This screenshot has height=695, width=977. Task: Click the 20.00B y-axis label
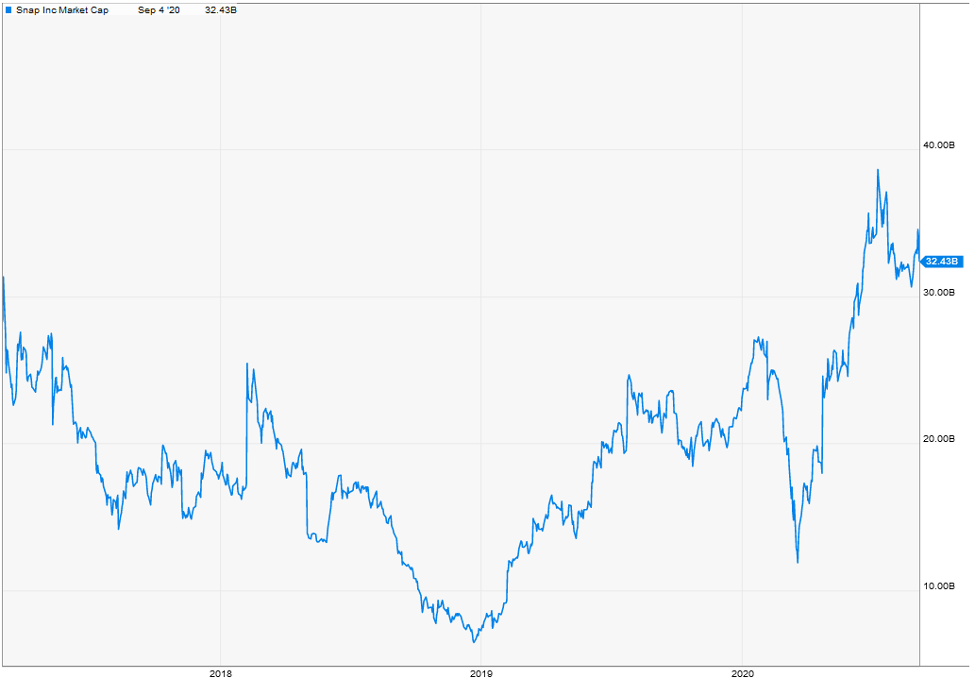(x=938, y=439)
